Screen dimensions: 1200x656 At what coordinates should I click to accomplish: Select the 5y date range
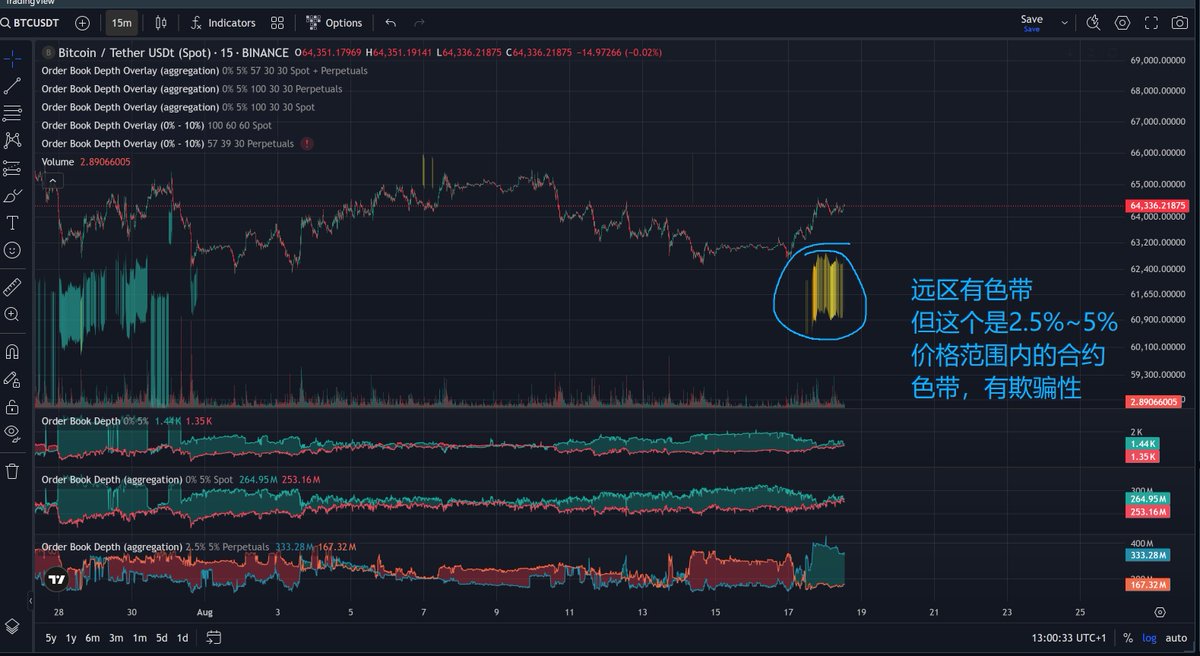pos(51,637)
